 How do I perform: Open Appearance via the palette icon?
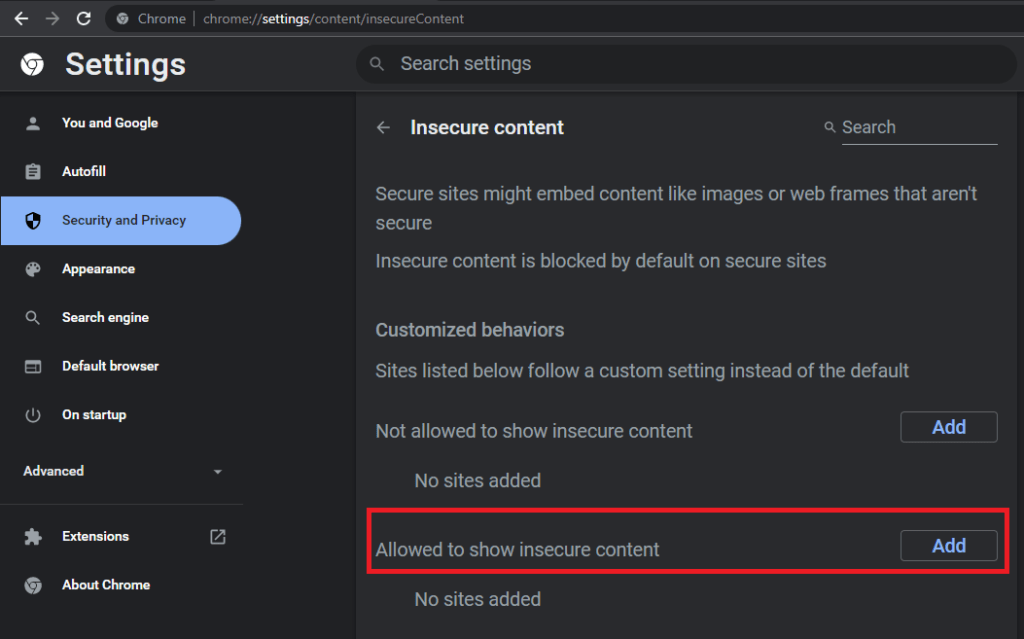pos(33,268)
